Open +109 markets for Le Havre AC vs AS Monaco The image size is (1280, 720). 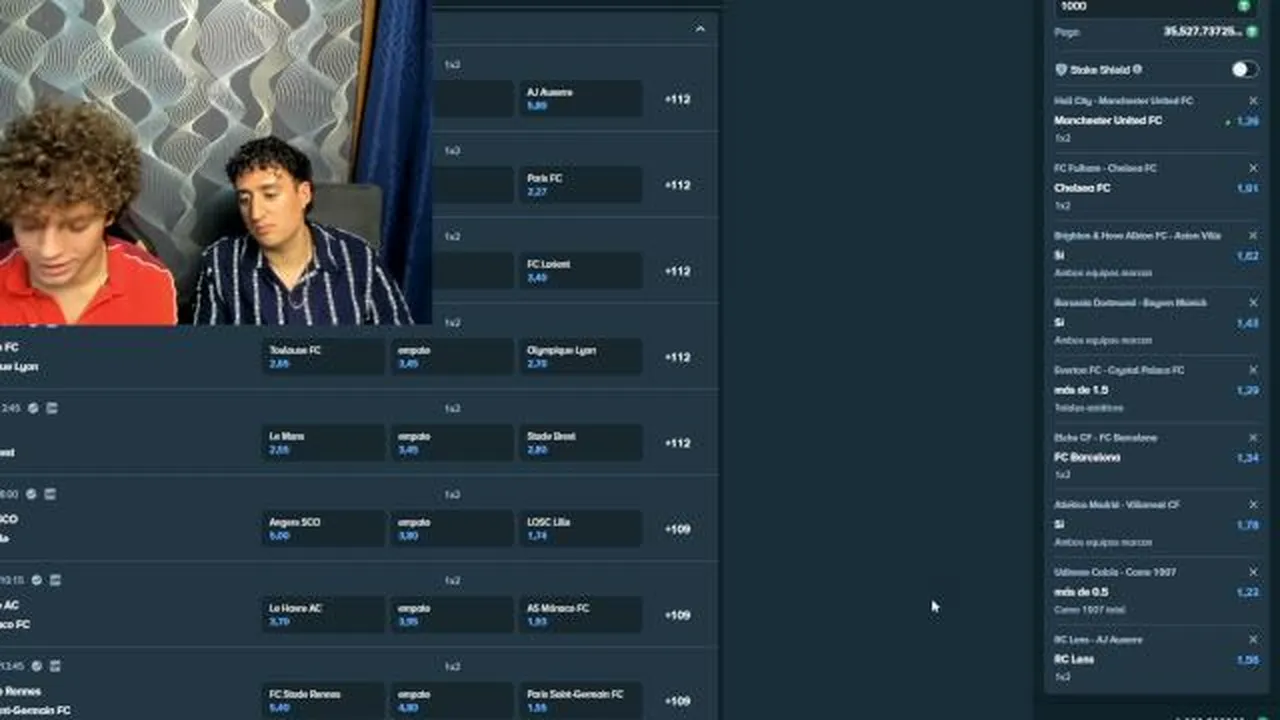[x=677, y=615]
